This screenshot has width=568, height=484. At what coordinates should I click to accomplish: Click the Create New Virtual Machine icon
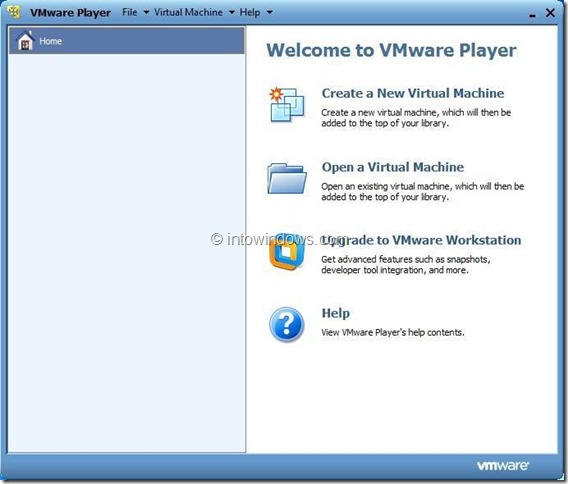point(287,104)
